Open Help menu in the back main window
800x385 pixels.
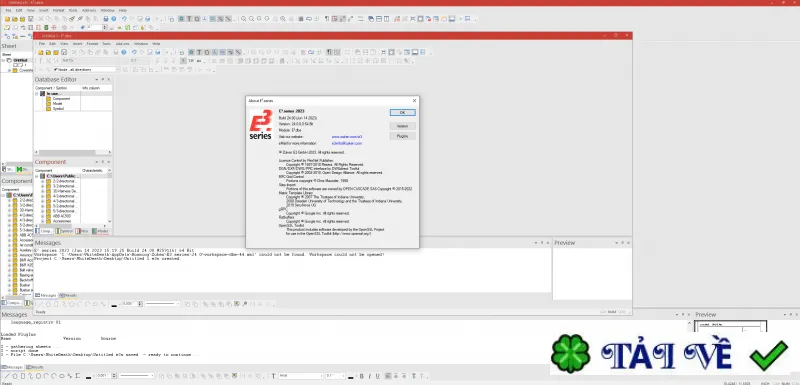123,10
